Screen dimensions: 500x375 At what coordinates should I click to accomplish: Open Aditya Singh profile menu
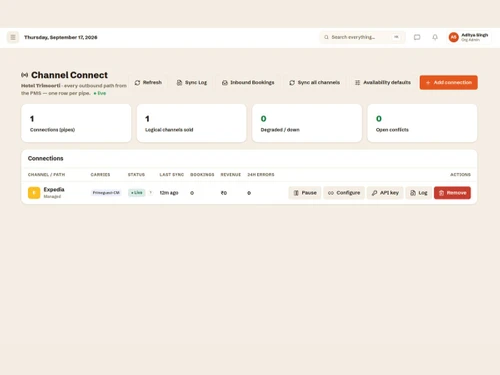tap(469, 37)
